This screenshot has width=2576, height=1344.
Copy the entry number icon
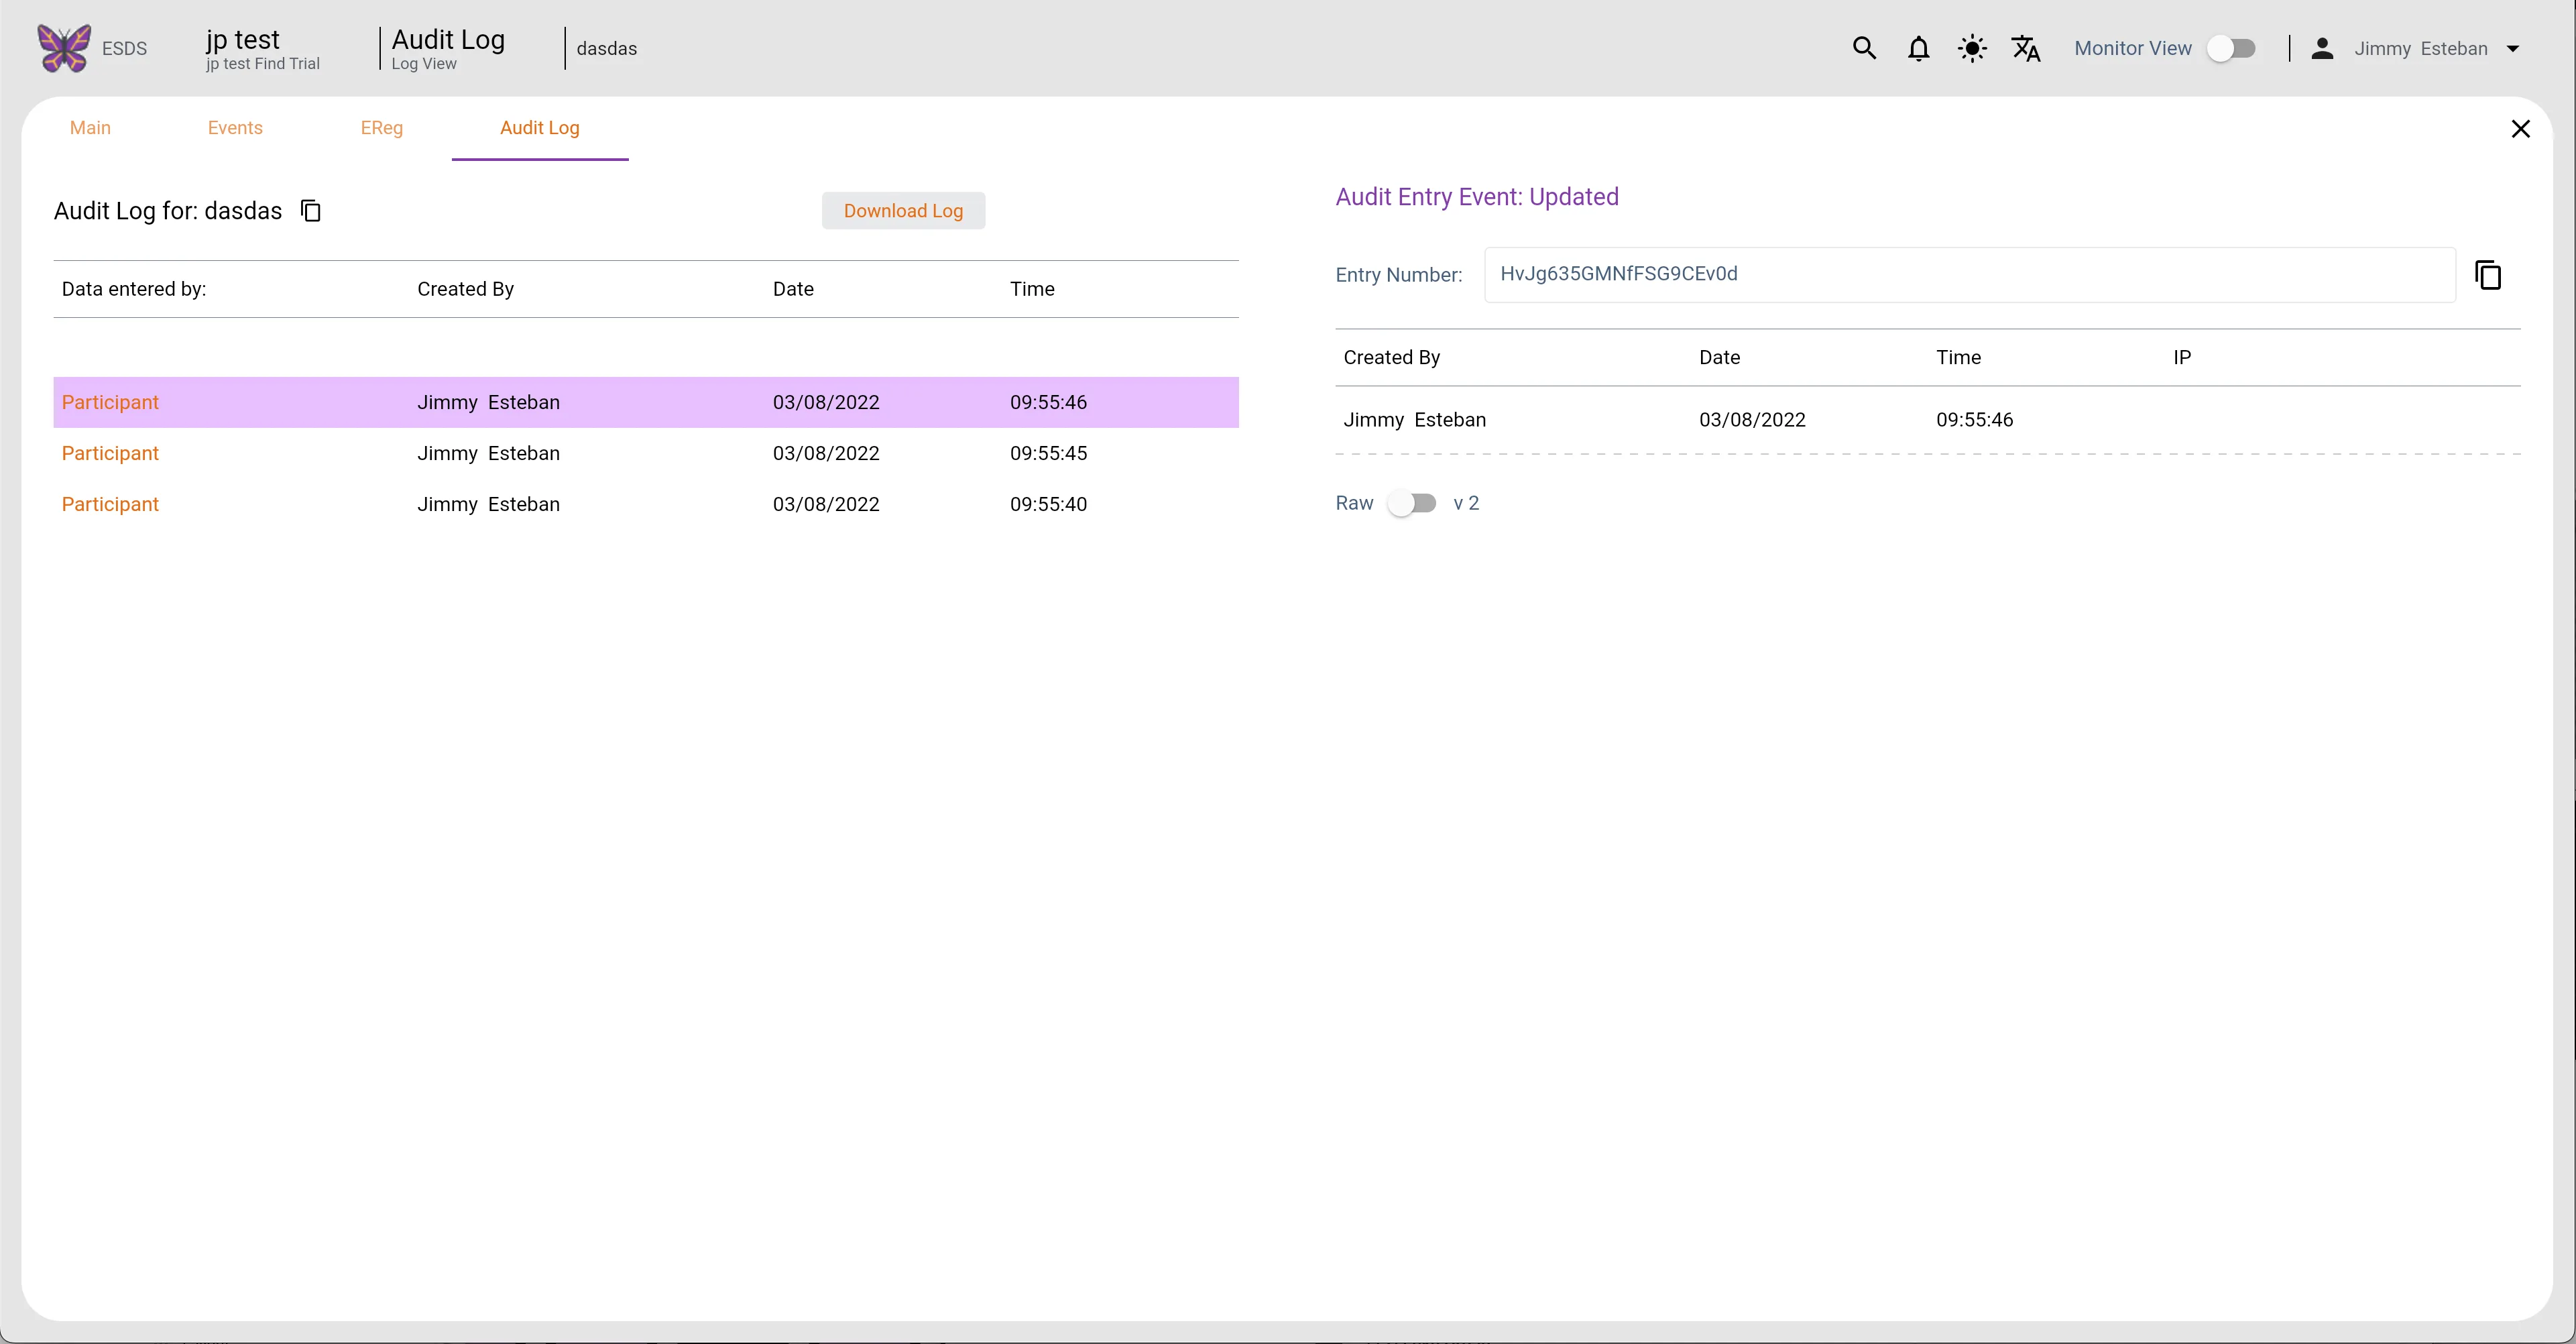(x=2488, y=274)
